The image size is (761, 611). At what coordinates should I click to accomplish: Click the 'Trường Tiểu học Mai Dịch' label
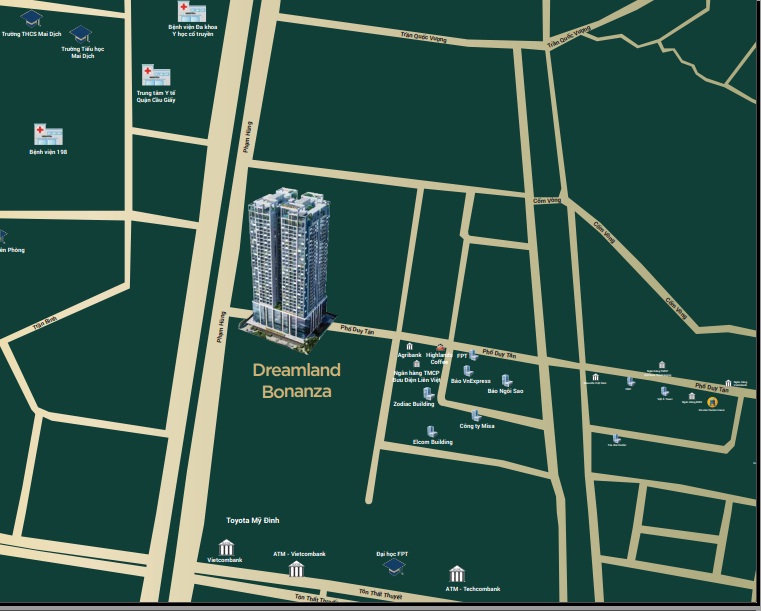[83, 52]
